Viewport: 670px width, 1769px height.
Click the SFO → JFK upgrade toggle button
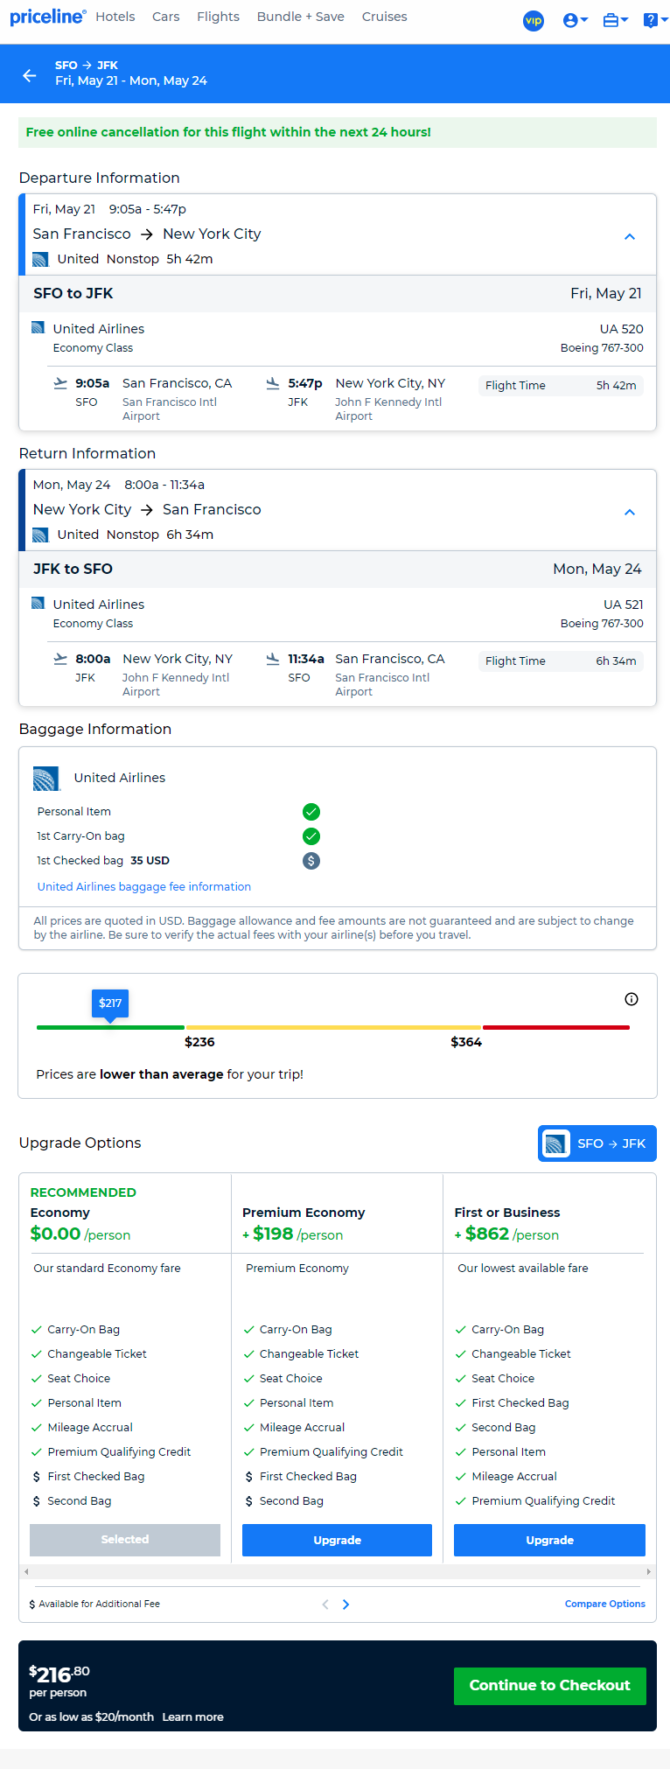point(598,1144)
